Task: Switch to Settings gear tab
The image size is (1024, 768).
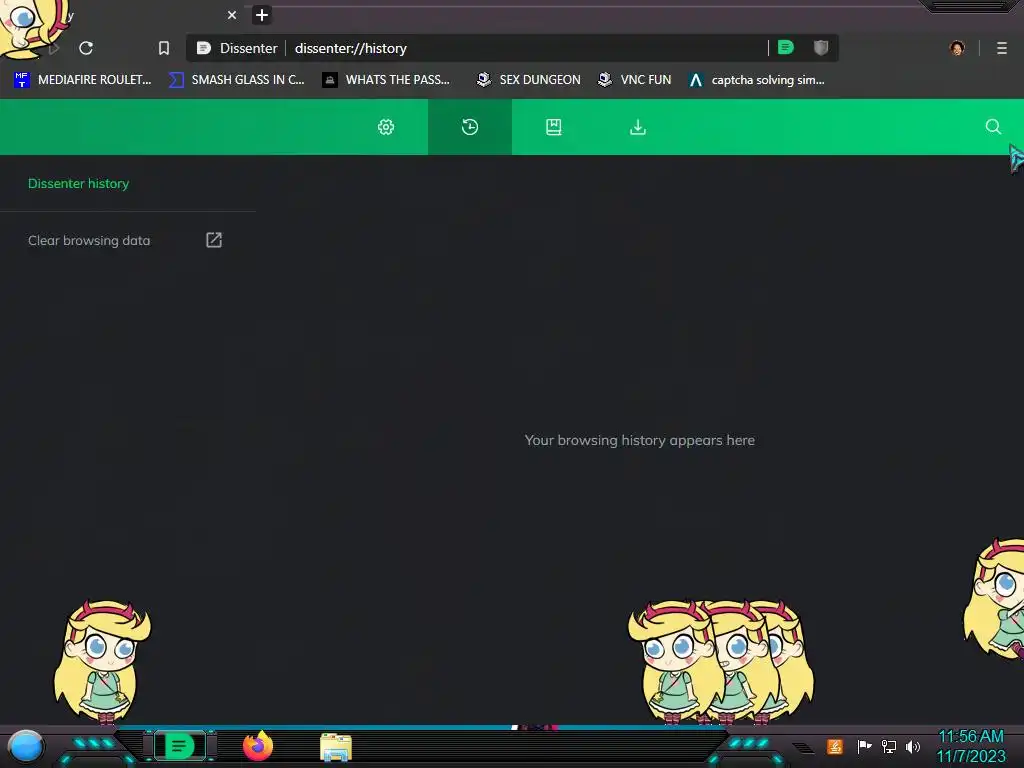Action: coord(386,127)
